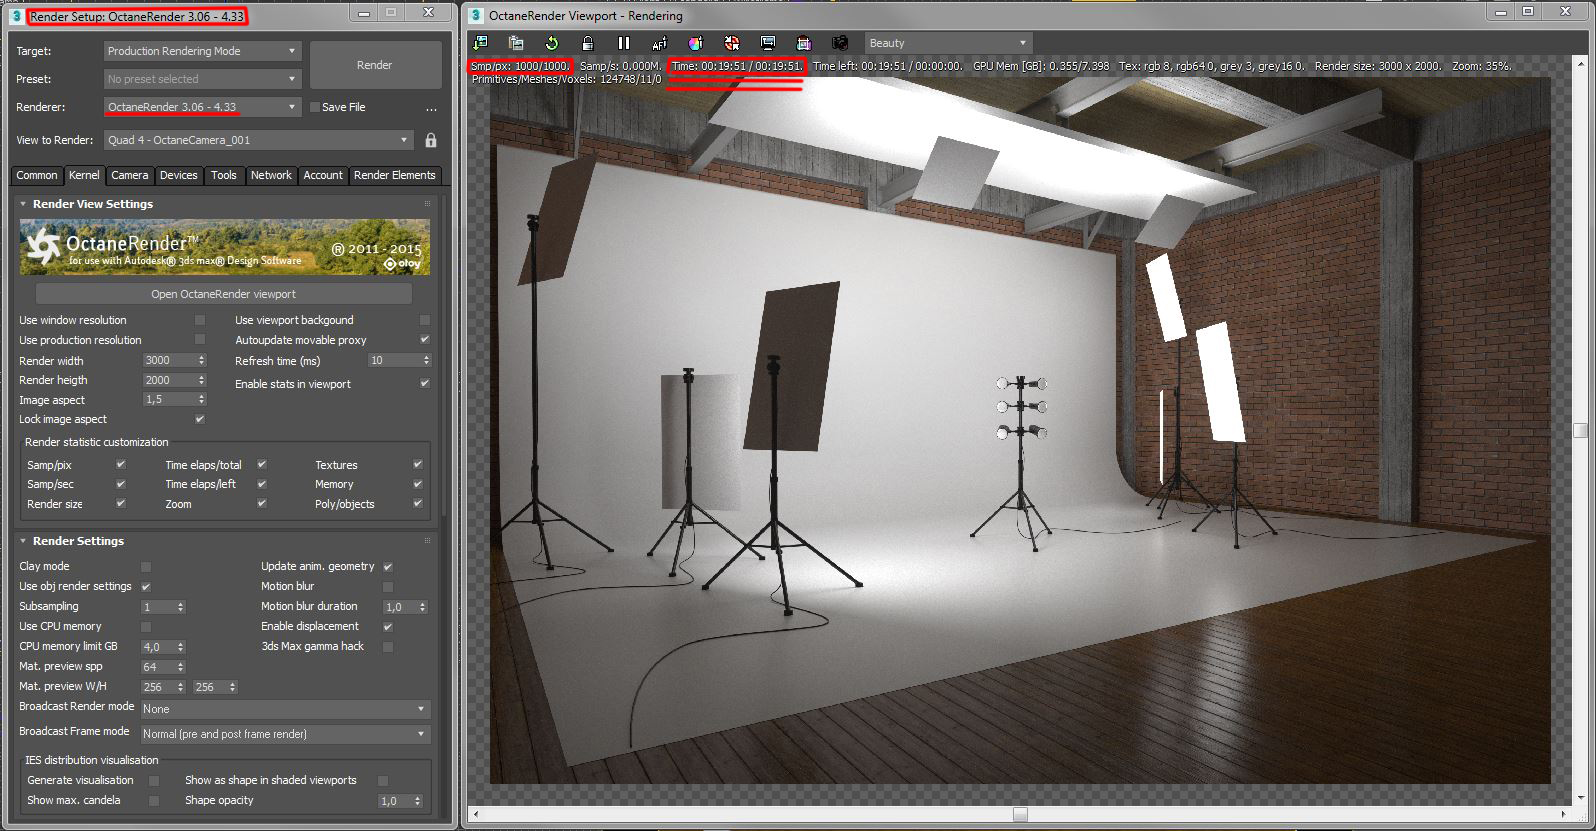The image size is (1596, 831).
Task: Click the Shape opacity spinner arrows
Action: (x=417, y=801)
